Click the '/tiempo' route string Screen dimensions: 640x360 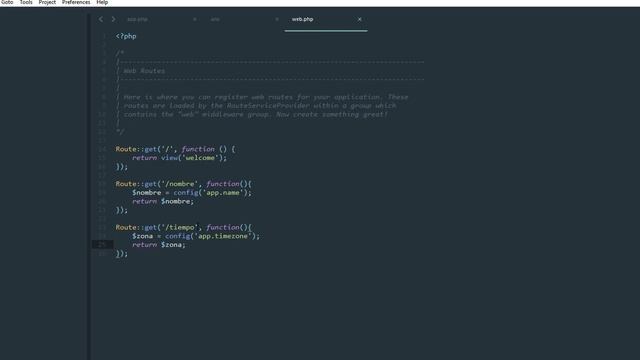(180, 227)
